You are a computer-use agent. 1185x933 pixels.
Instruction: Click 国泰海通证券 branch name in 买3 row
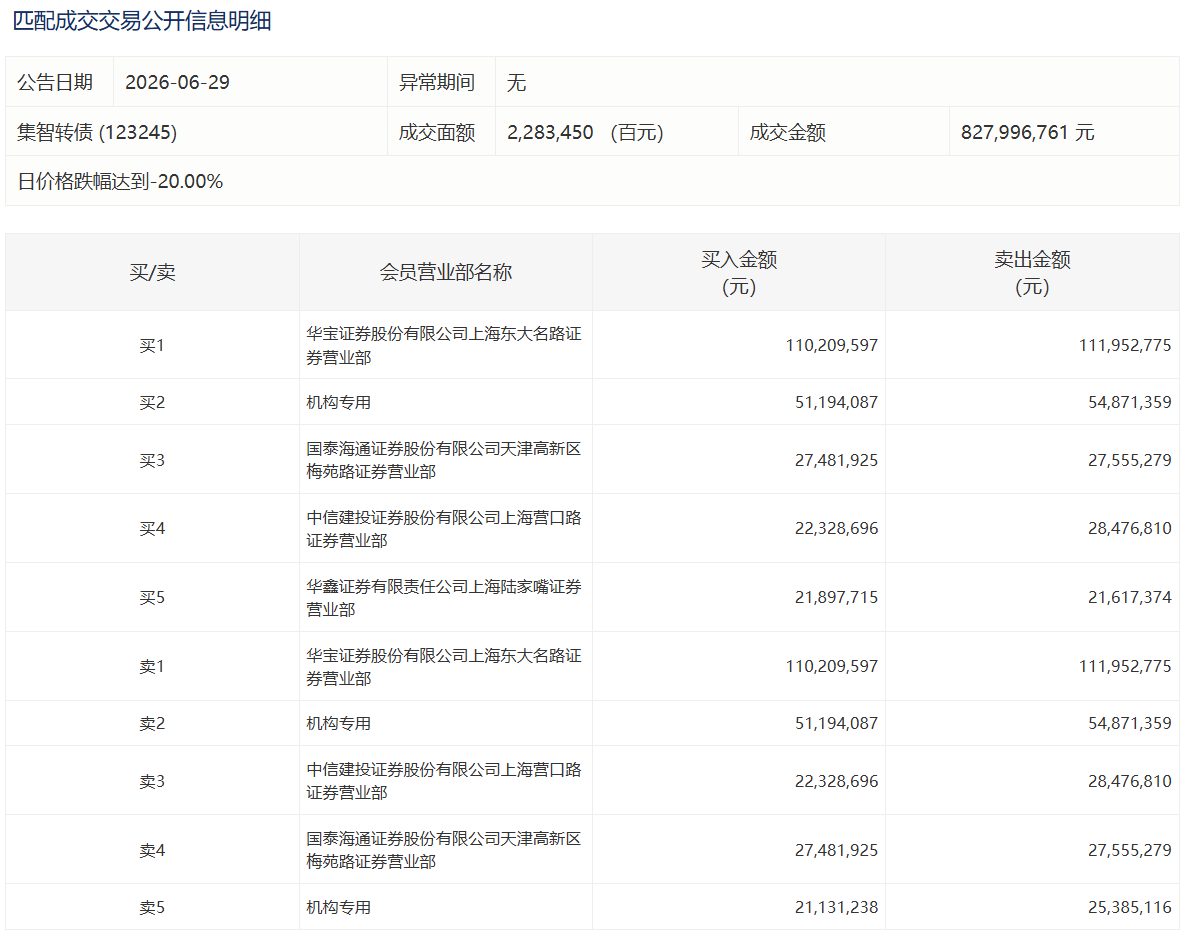click(444, 460)
